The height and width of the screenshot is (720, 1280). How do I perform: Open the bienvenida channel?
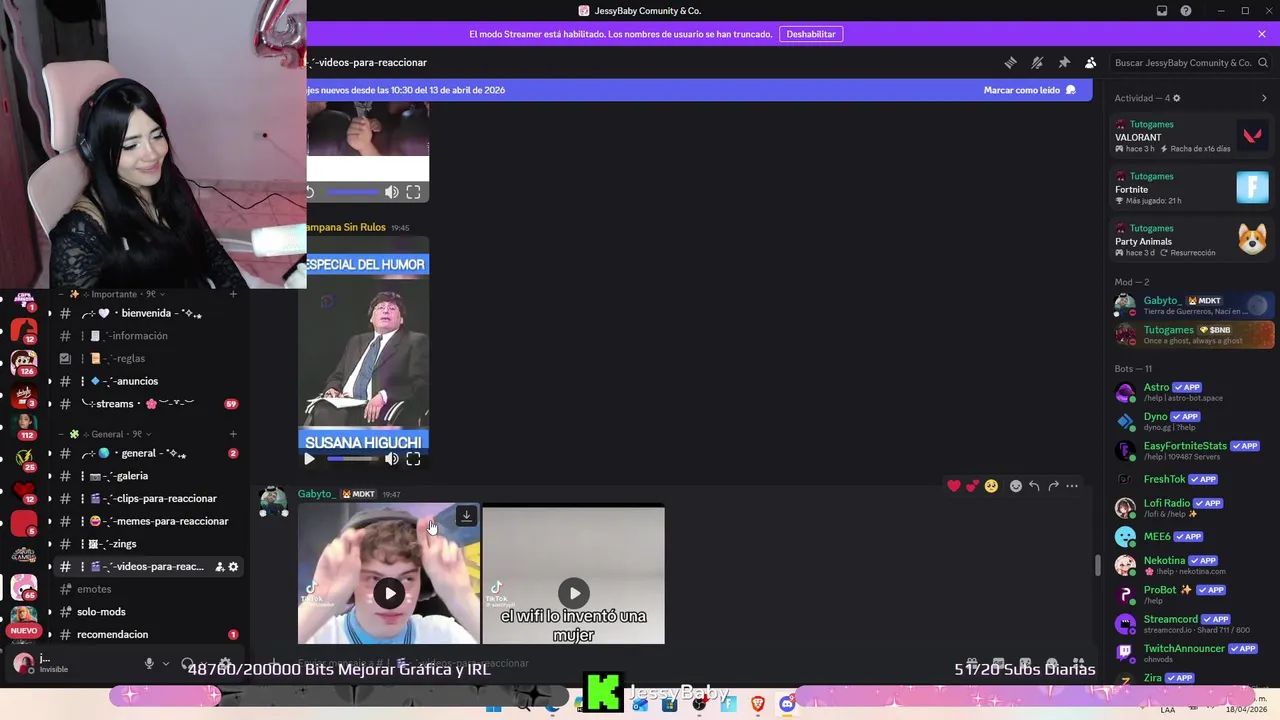pyautogui.click(x=148, y=313)
